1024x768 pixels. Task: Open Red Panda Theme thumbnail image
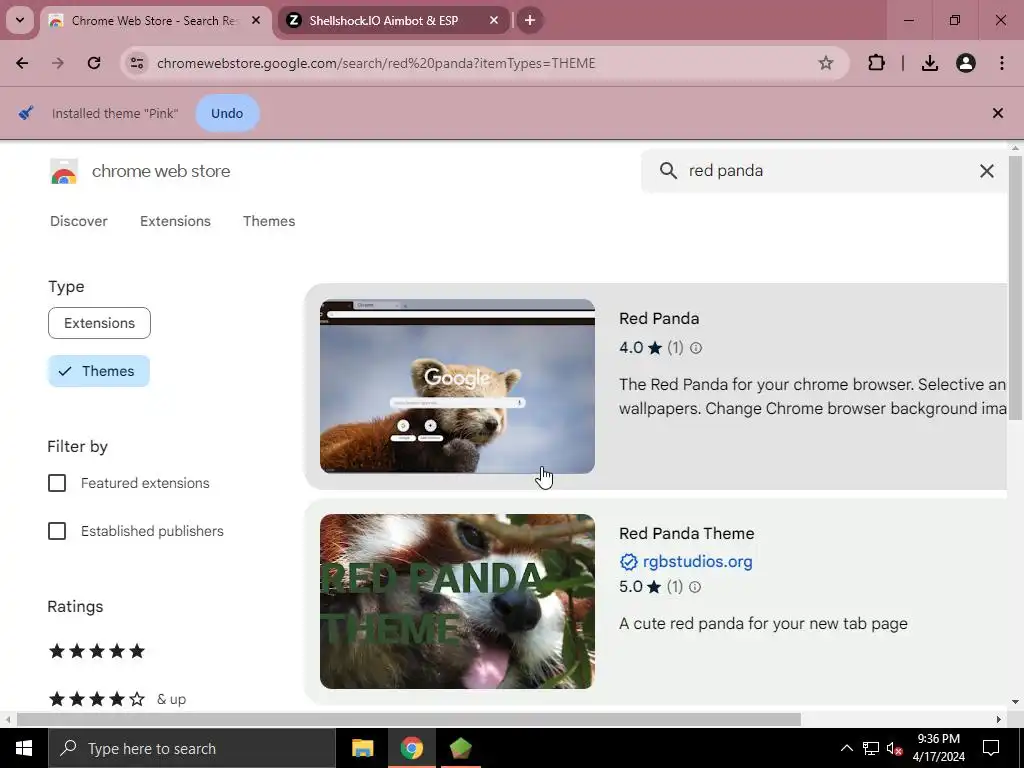click(x=457, y=601)
